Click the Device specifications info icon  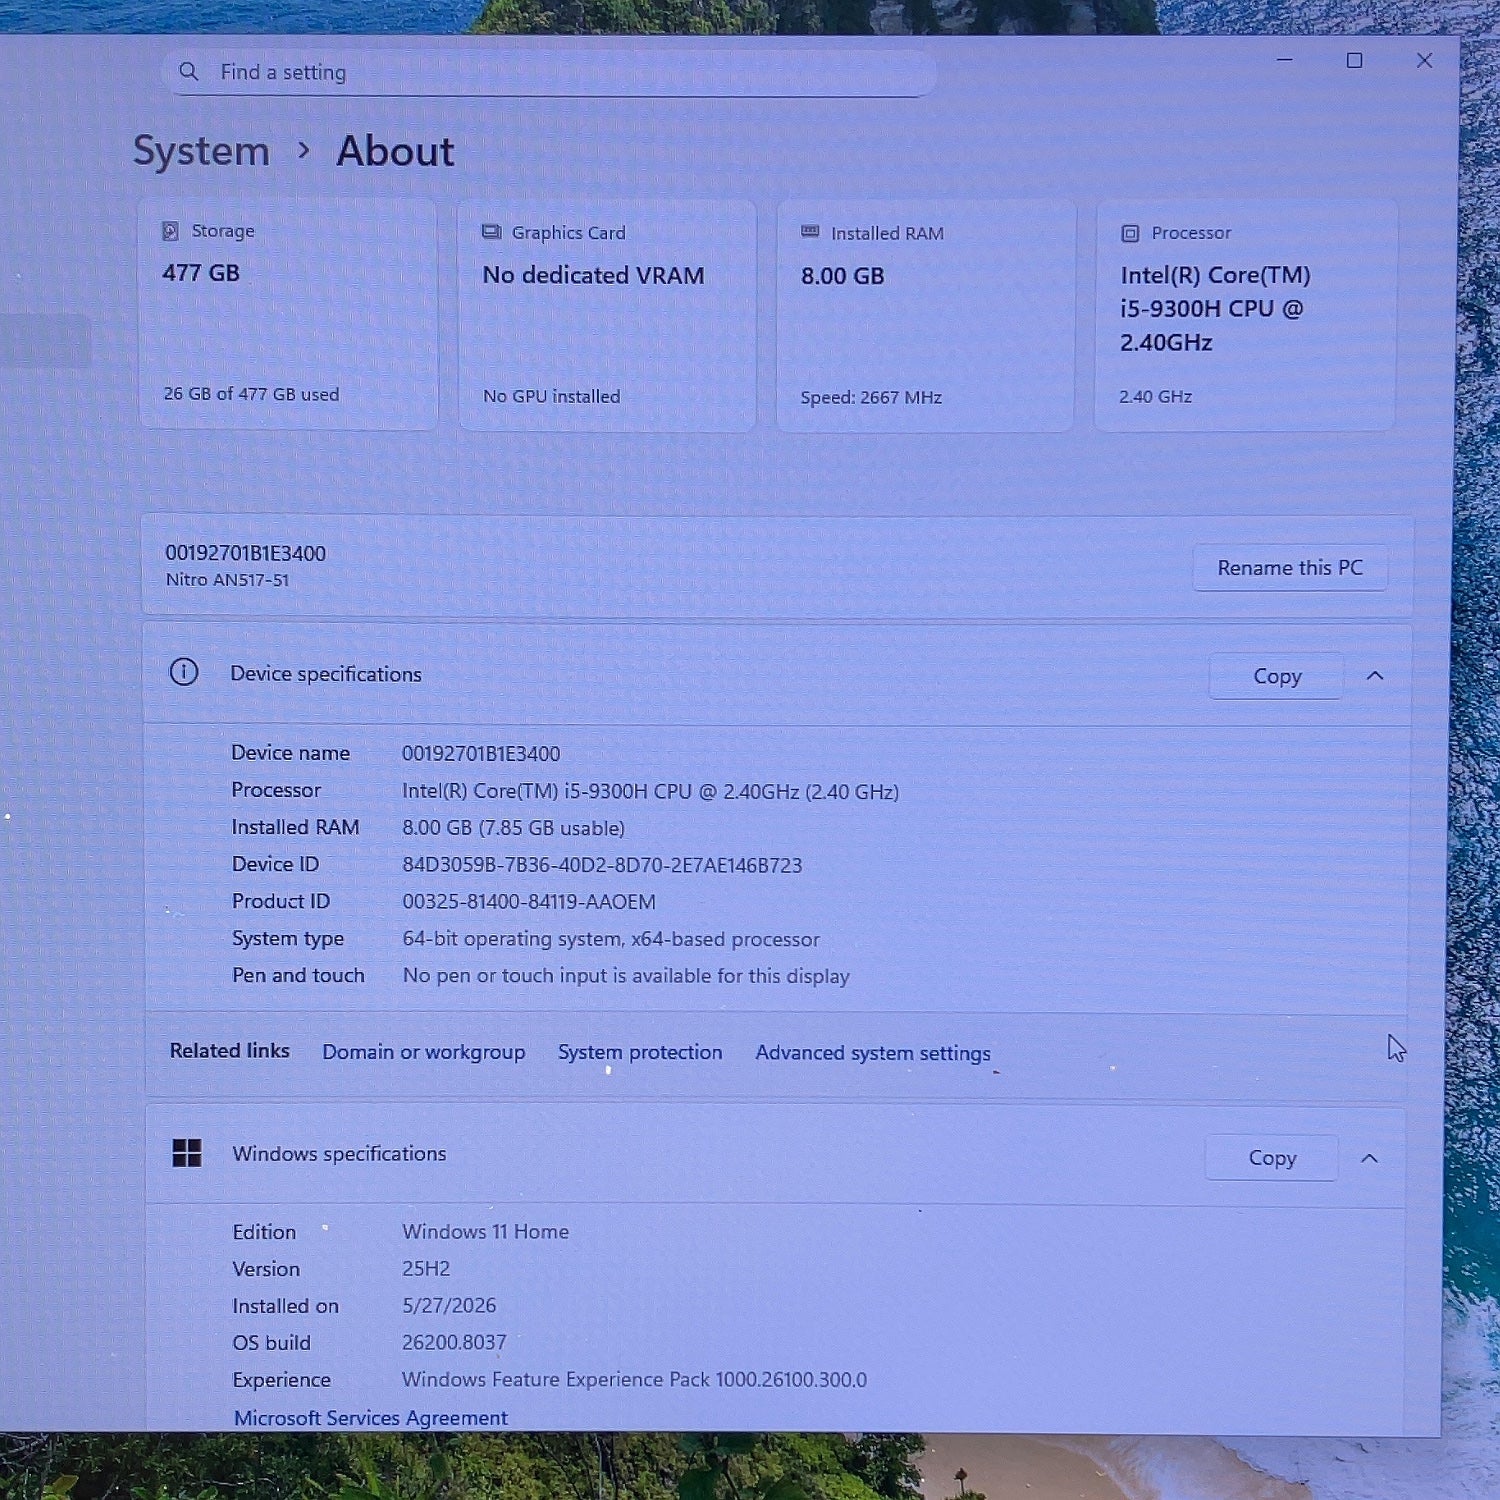click(x=184, y=672)
